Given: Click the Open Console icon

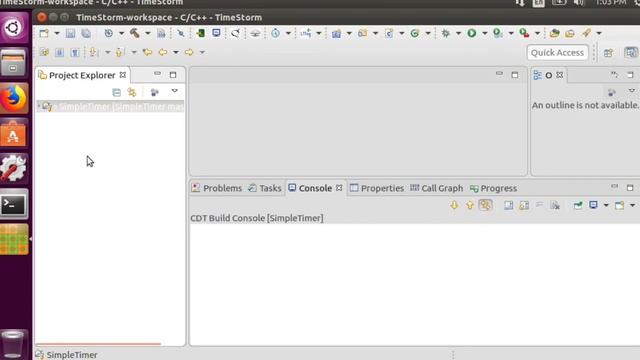Looking at the screenshot, I should 619,205.
